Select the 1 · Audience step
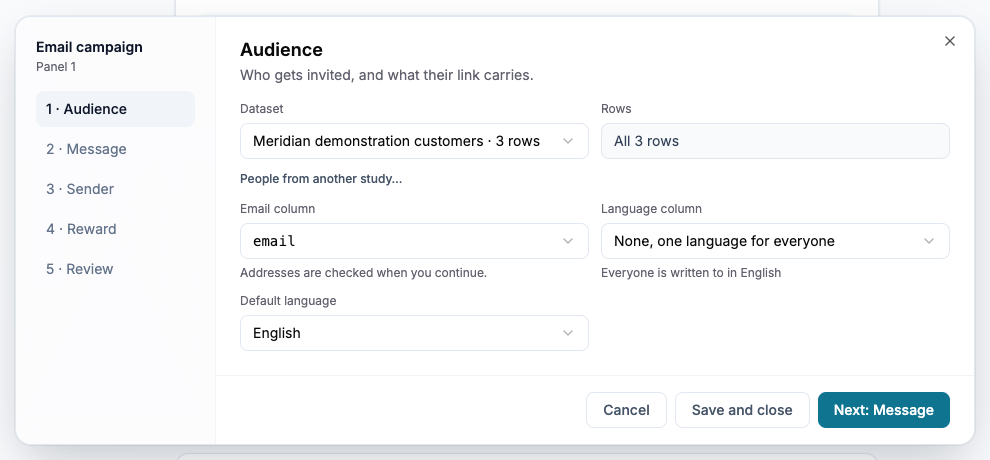 click(x=116, y=109)
